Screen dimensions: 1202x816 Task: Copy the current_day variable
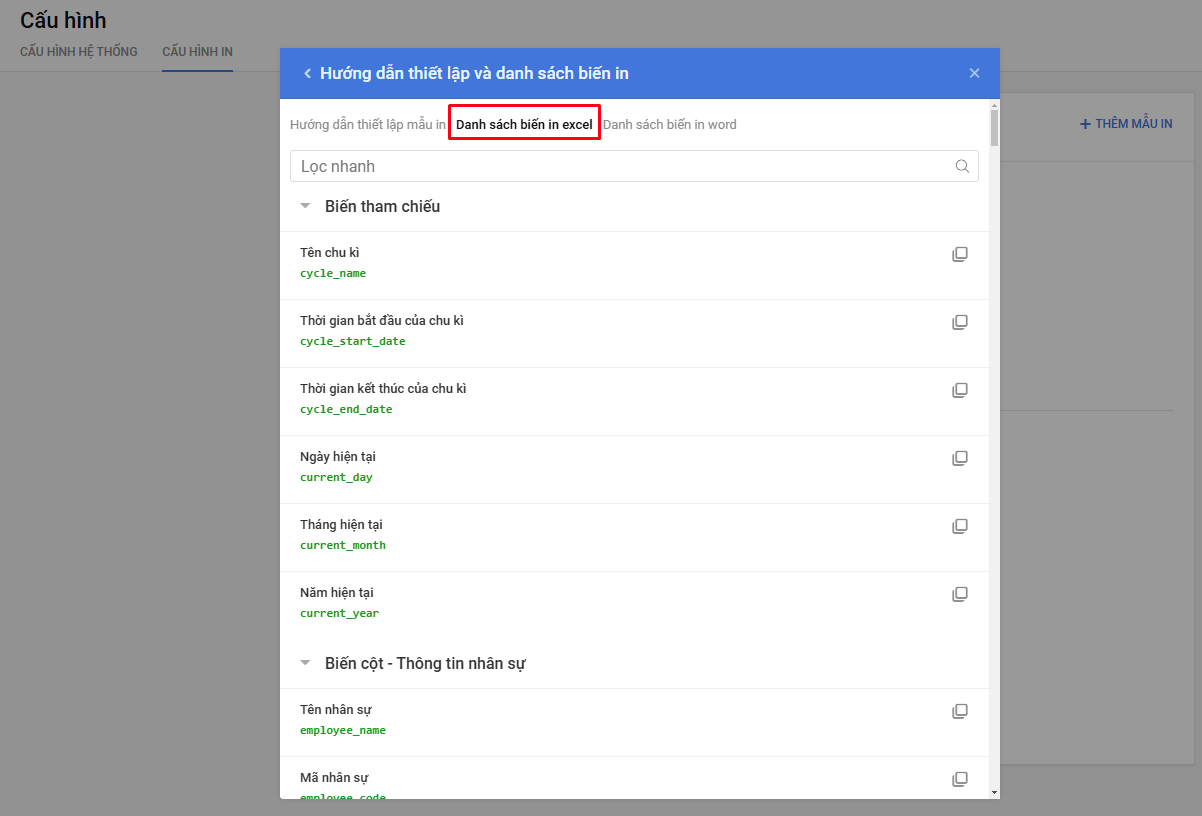(x=960, y=458)
